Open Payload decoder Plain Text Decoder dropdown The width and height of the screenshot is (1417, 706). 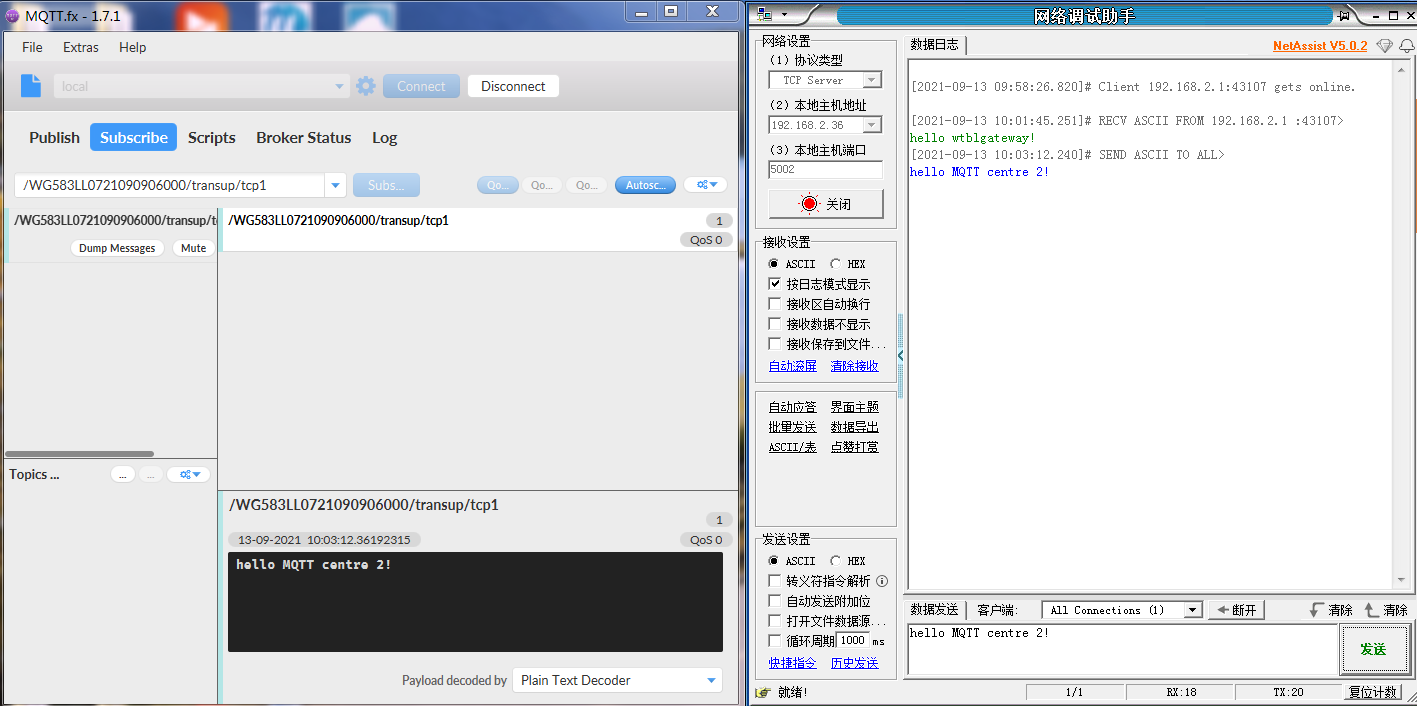coord(617,680)
